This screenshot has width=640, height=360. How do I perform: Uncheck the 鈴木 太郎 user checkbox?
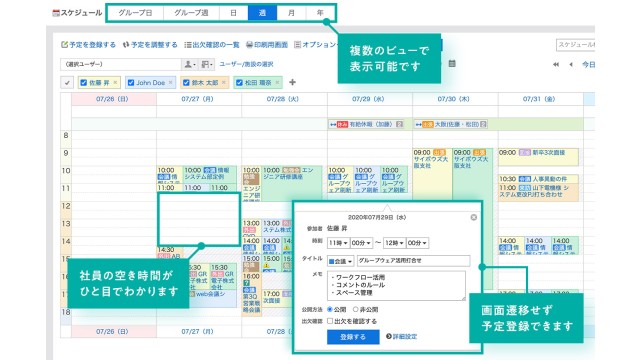tap(186, 82)
